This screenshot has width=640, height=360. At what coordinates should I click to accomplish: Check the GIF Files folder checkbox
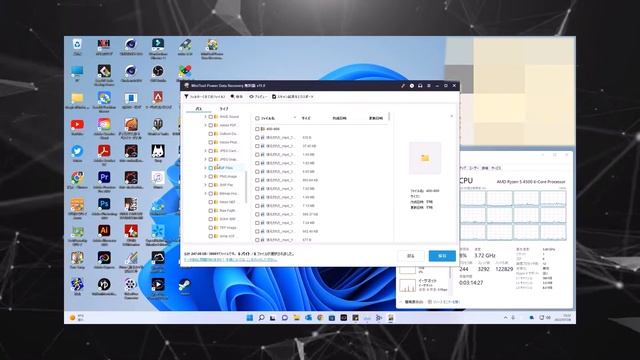click(x=211, y=168)
